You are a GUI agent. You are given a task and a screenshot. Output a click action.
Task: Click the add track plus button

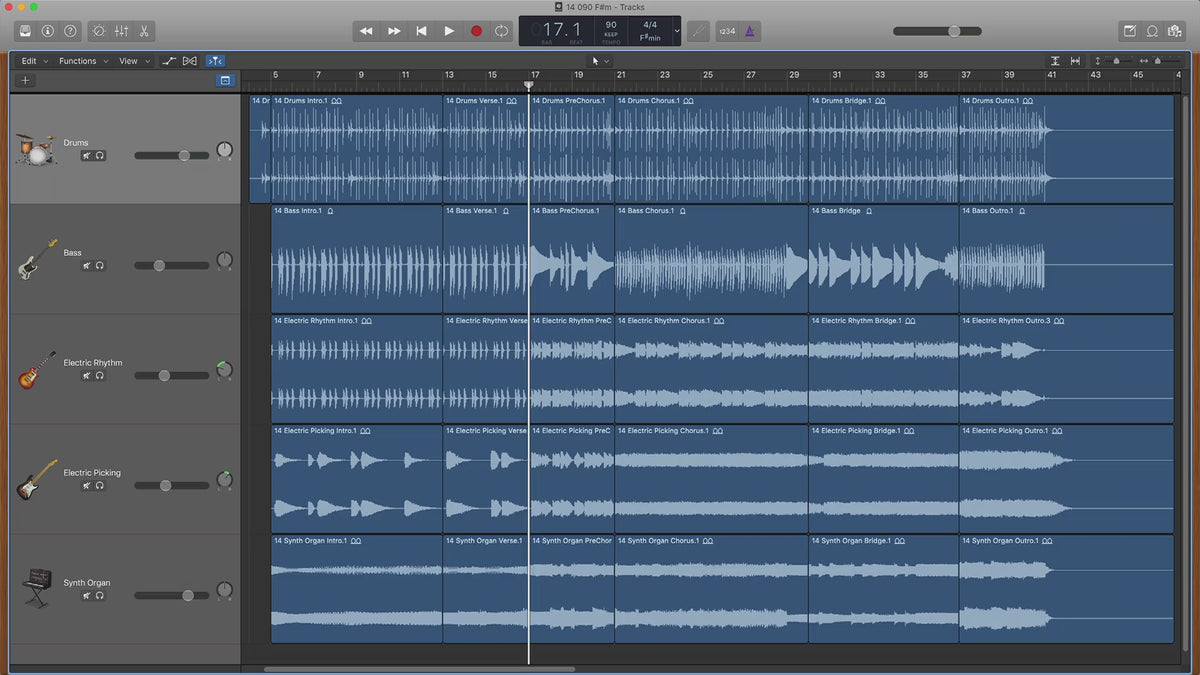click(x=25, y=80)
